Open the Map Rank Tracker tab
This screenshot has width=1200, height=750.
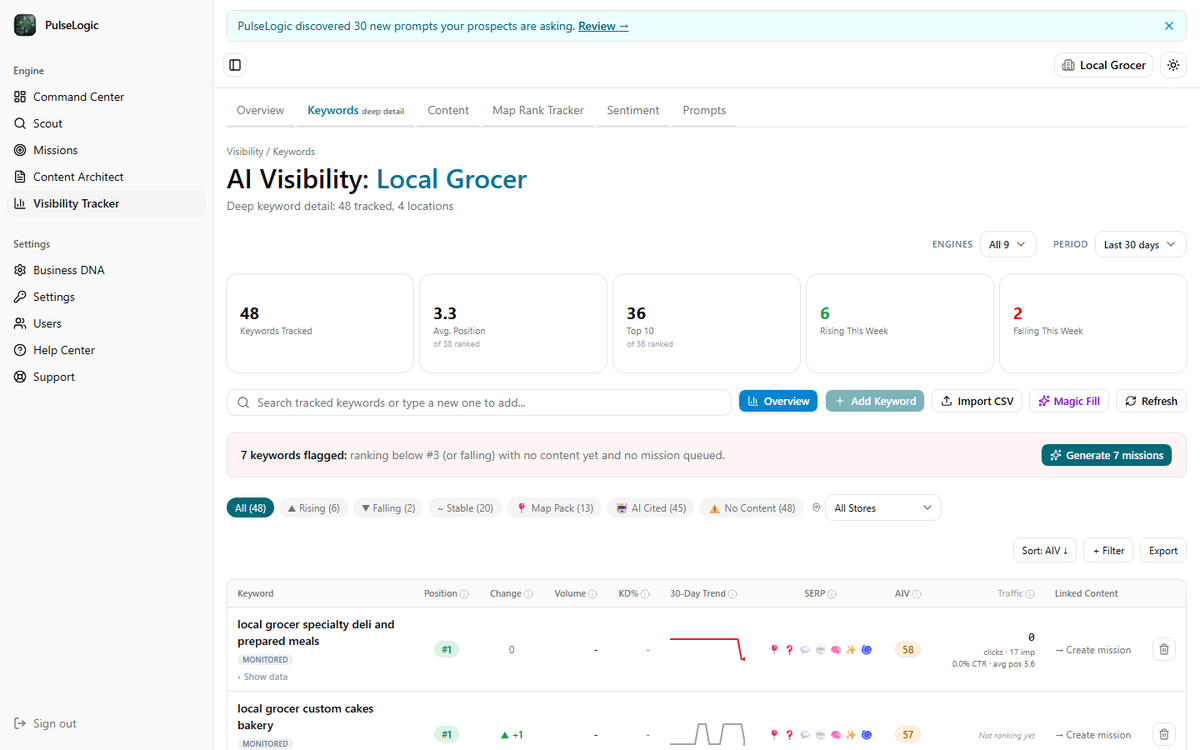click(538, 110)
